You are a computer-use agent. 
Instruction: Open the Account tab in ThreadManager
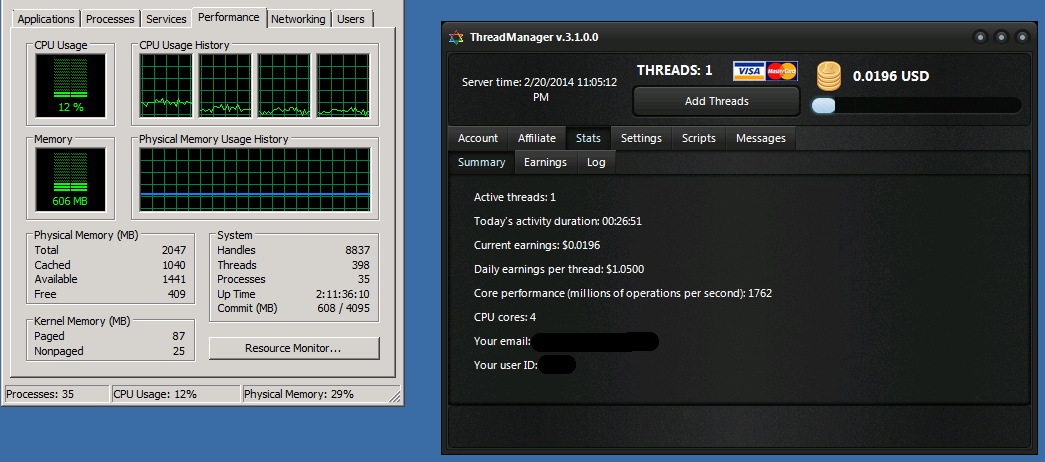coord(478,138)
